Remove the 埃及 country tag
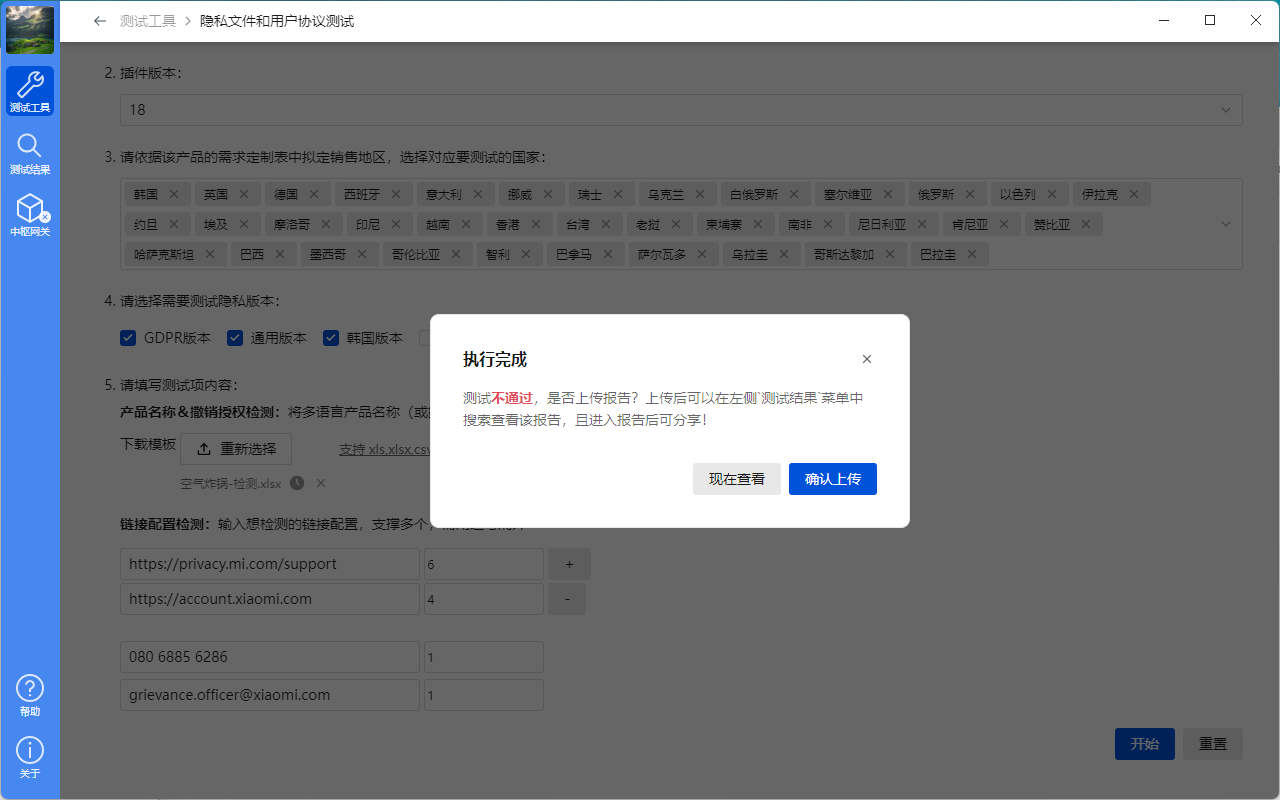 (244, 225)
